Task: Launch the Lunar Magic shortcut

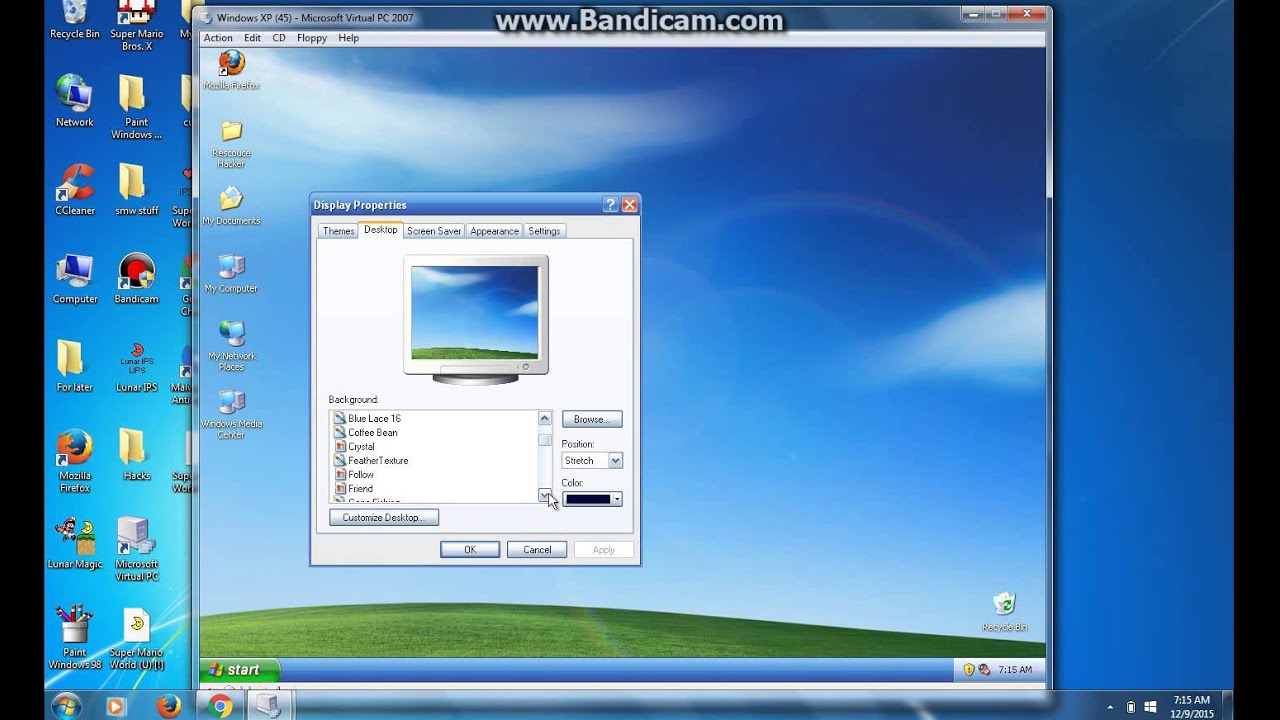Action: pos(75,543)
